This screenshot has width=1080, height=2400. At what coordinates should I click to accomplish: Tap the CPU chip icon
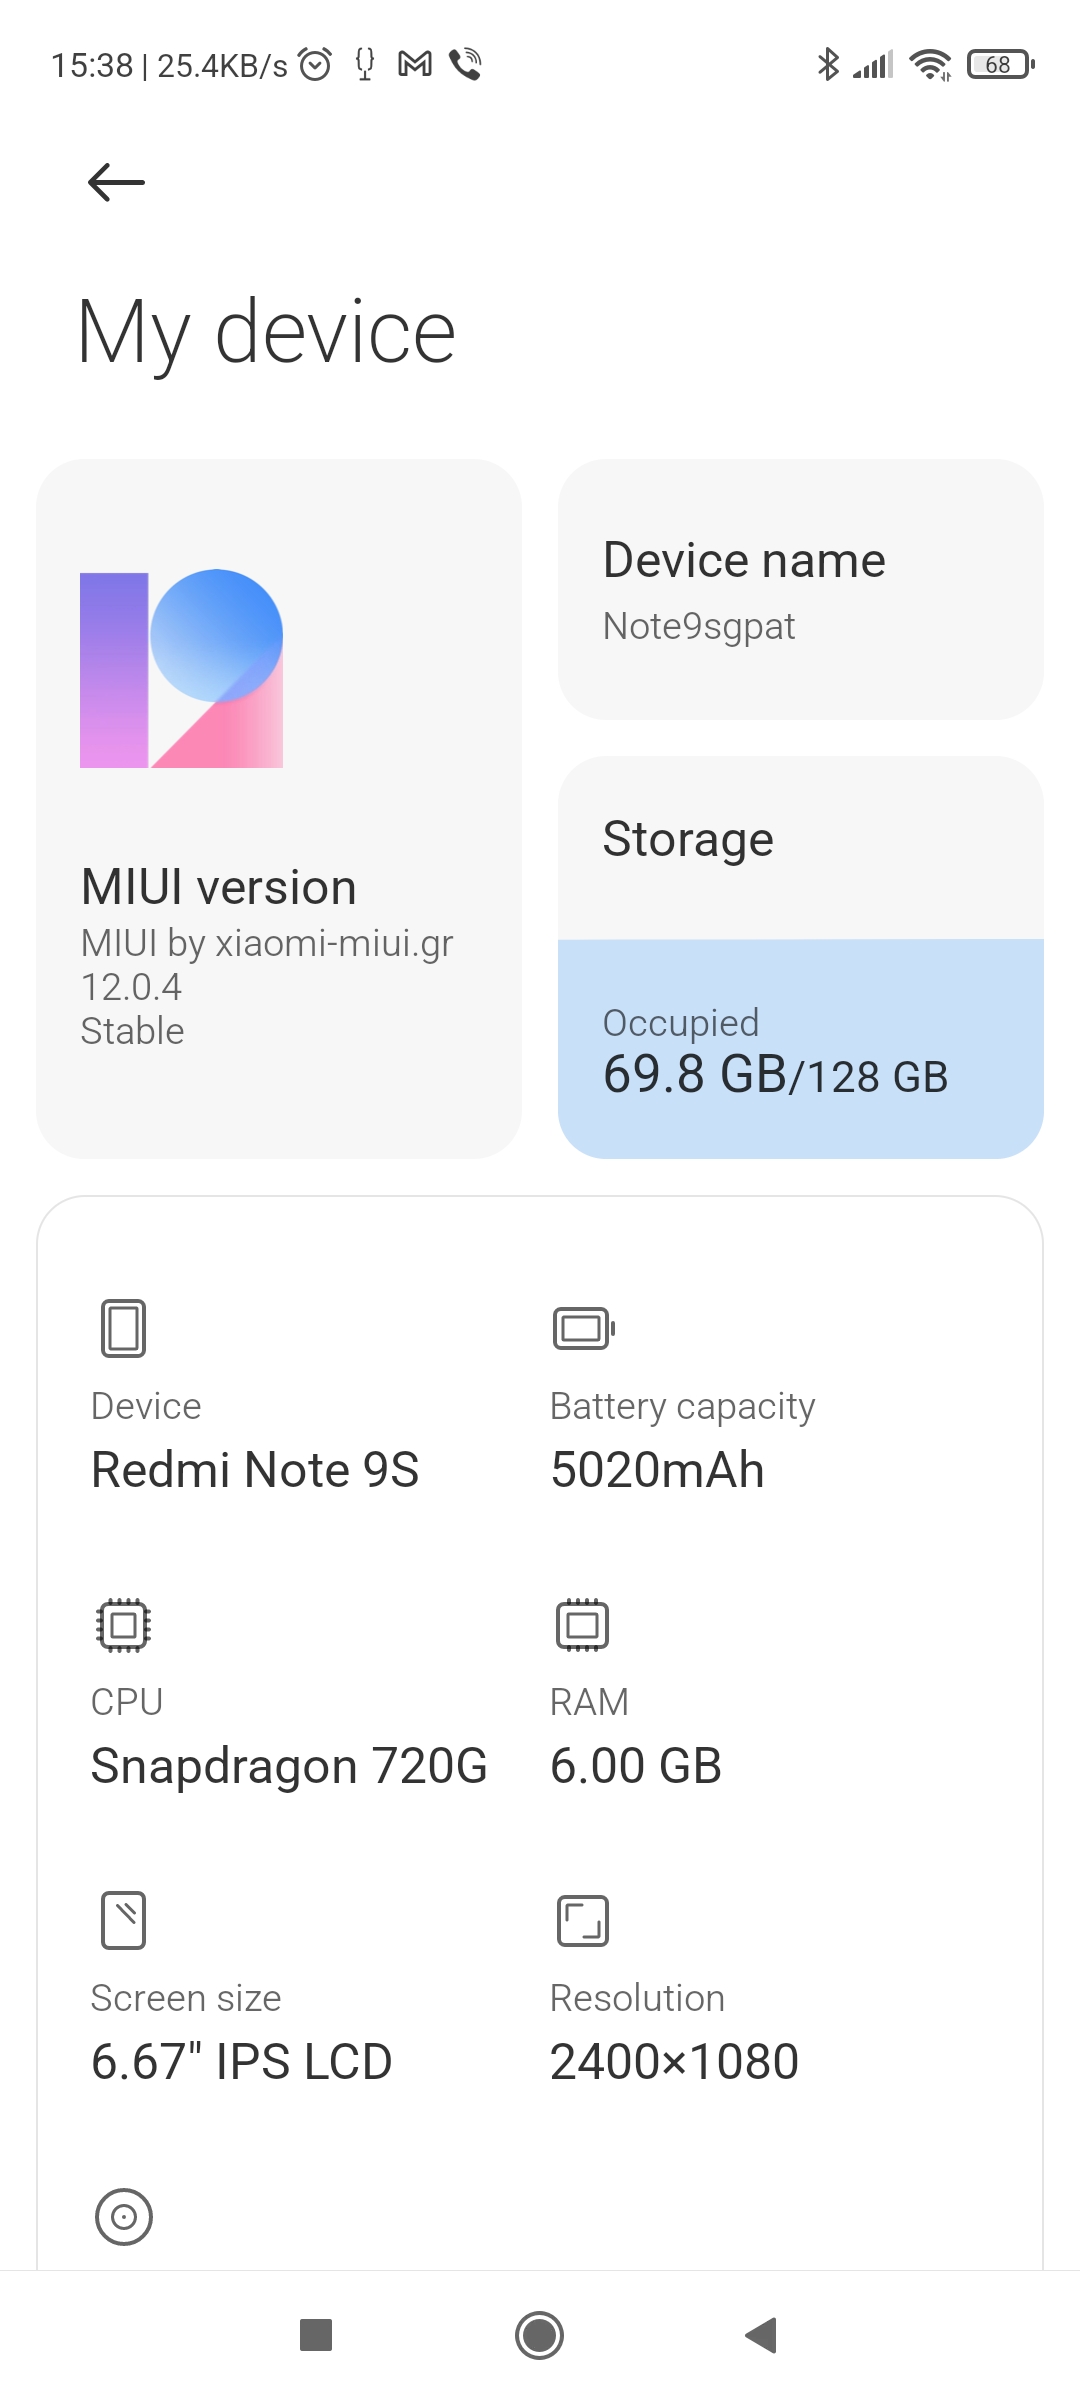tap(123, 1624)
